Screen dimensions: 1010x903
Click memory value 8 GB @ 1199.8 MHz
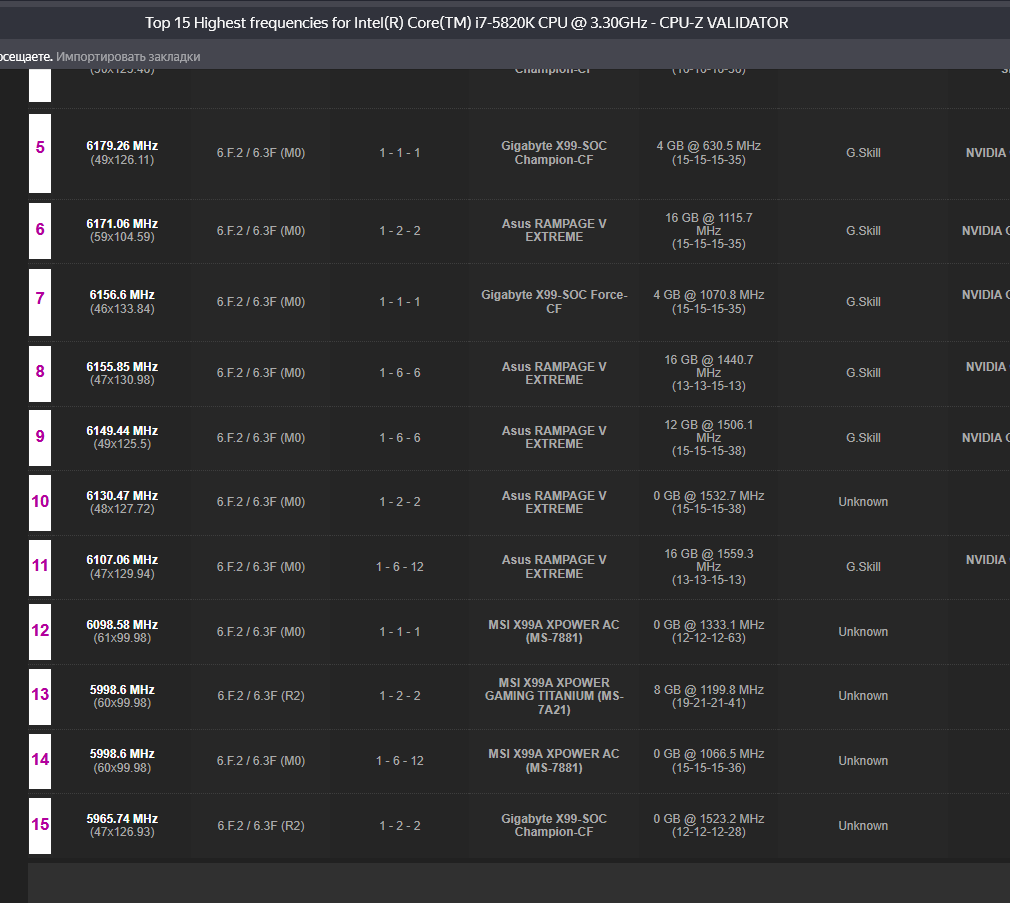[709, 690]
